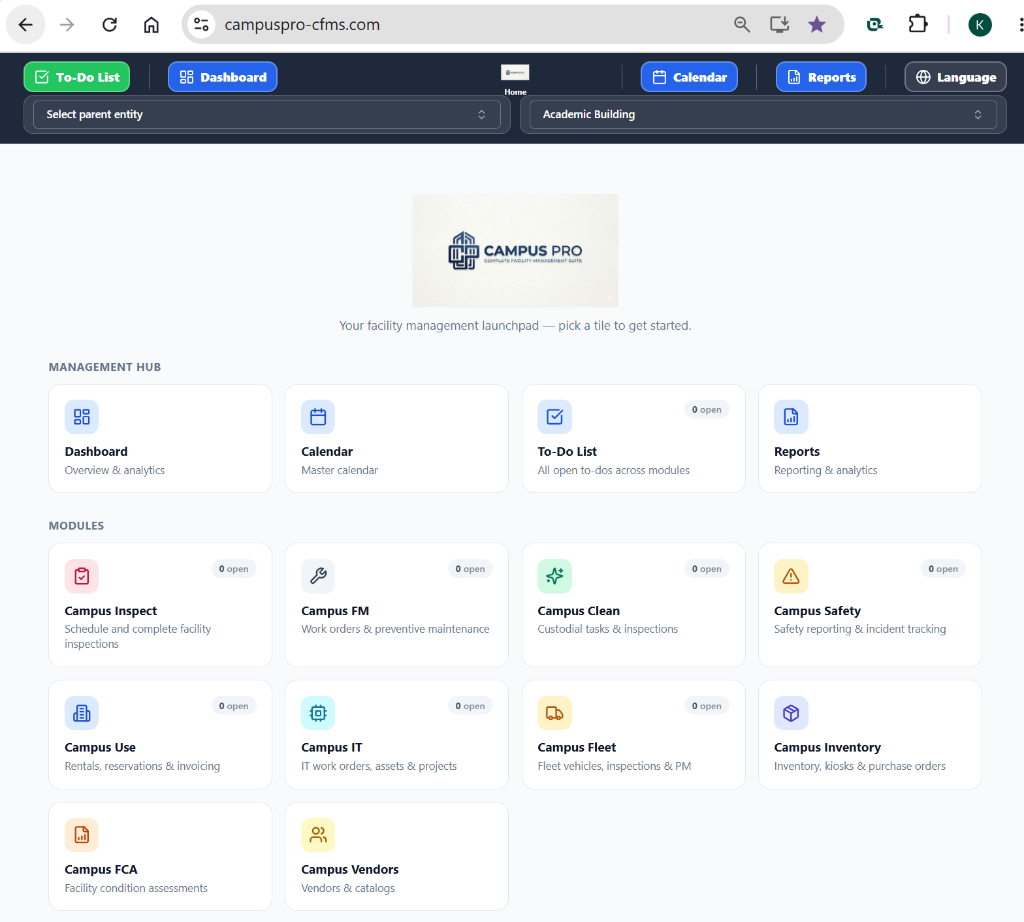This screenshot has height=922, width=1024.
Task: Click the Campus Inventory title text
Action: click(827, 748)
